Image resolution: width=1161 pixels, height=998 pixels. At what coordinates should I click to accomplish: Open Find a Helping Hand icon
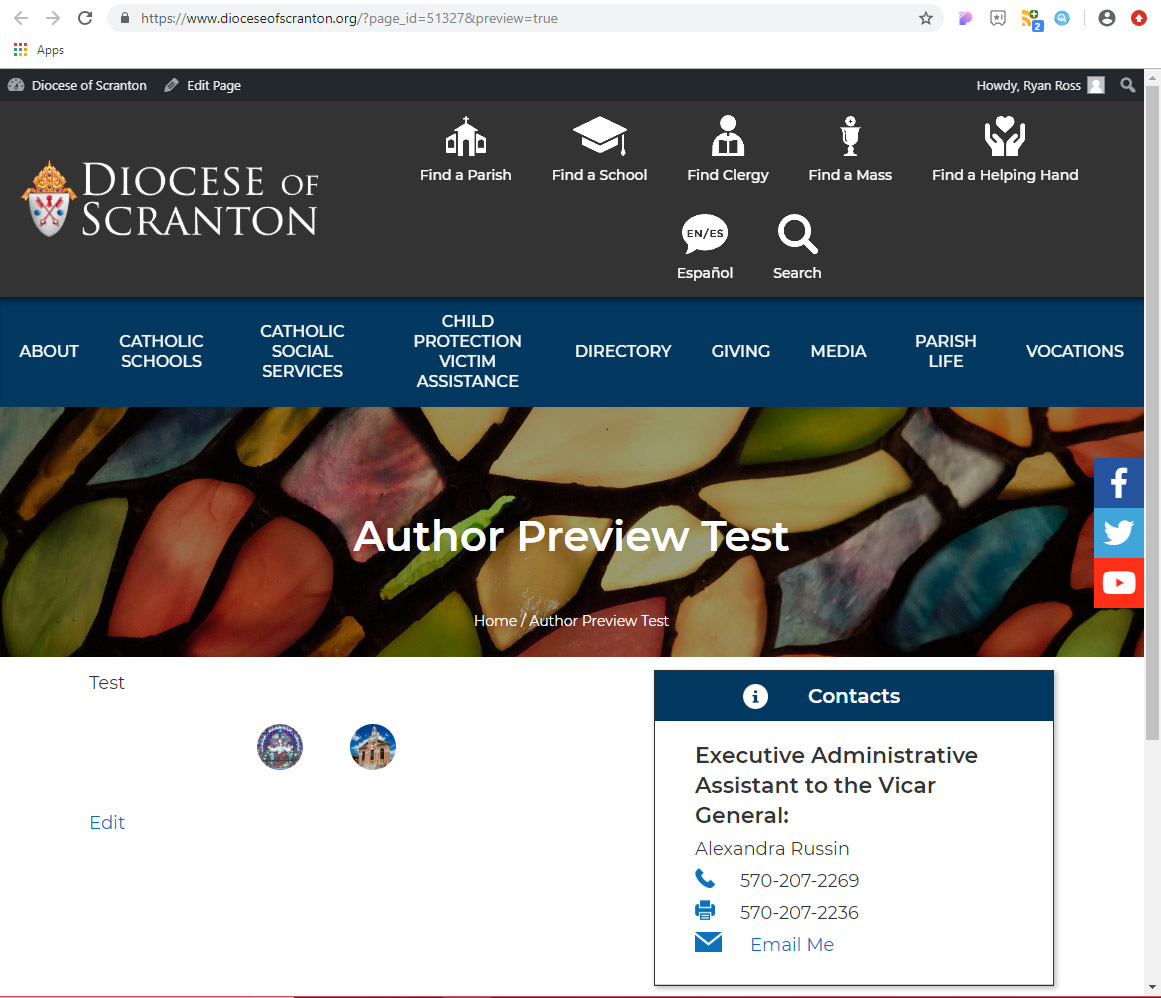(x=1004, y=137)
